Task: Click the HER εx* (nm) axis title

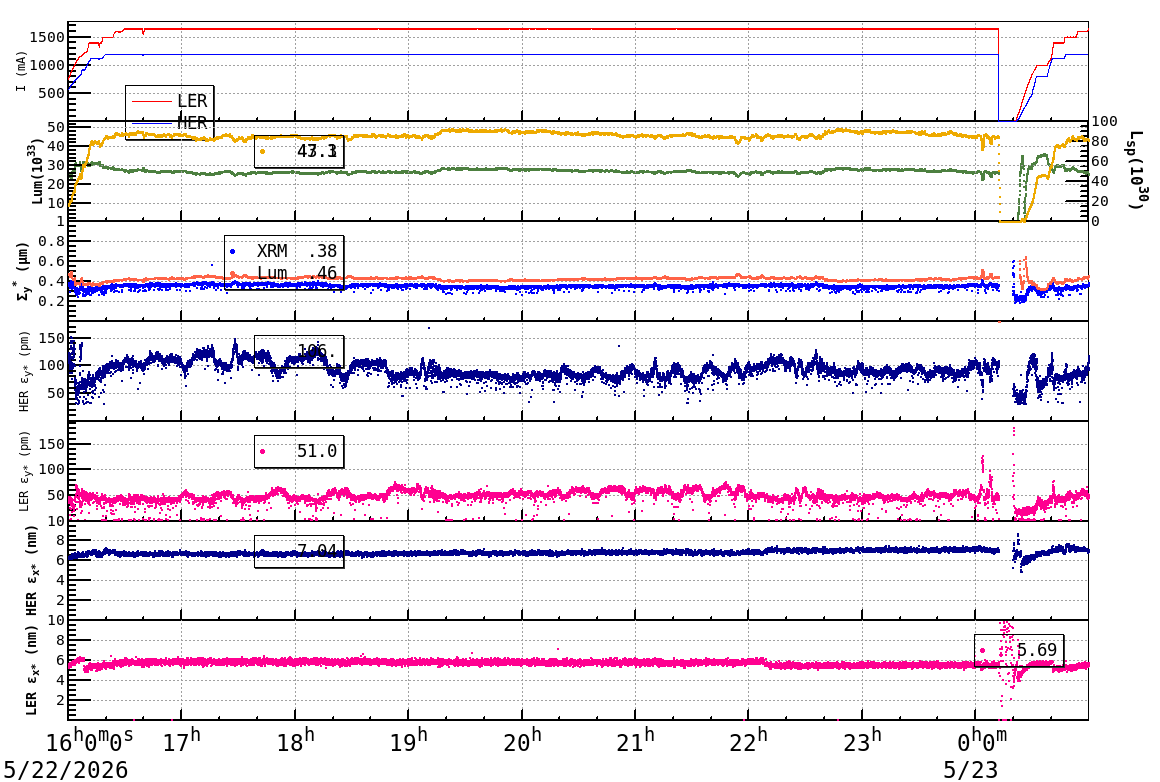Action: 30,570
